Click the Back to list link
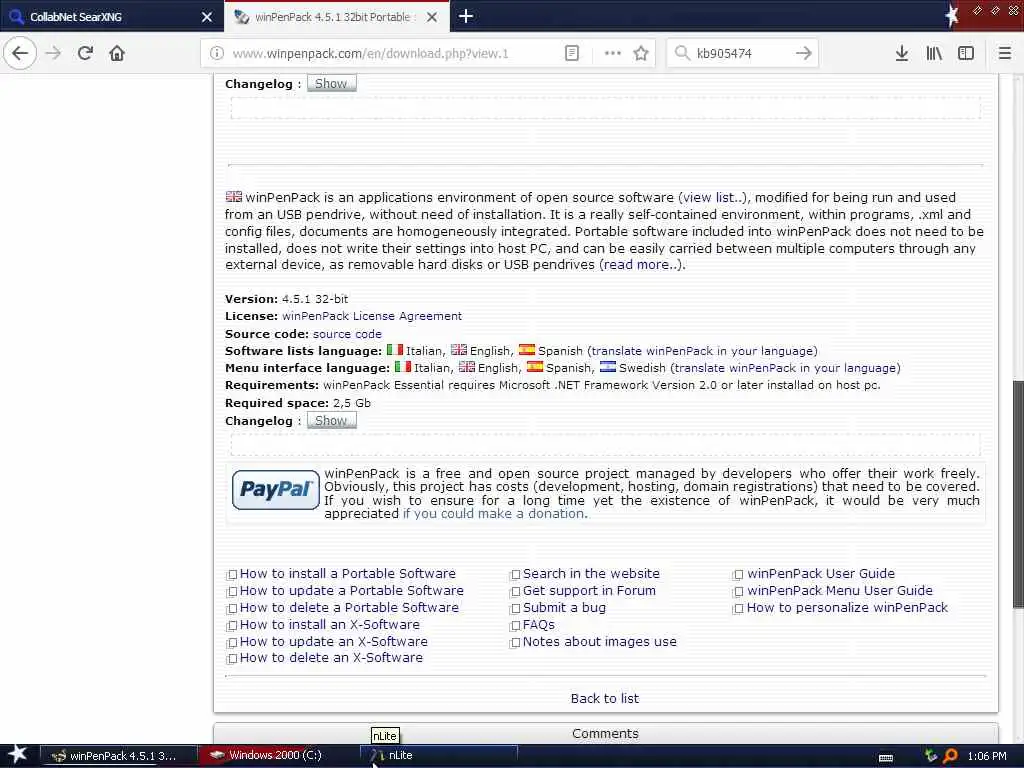 coord(605,698)
